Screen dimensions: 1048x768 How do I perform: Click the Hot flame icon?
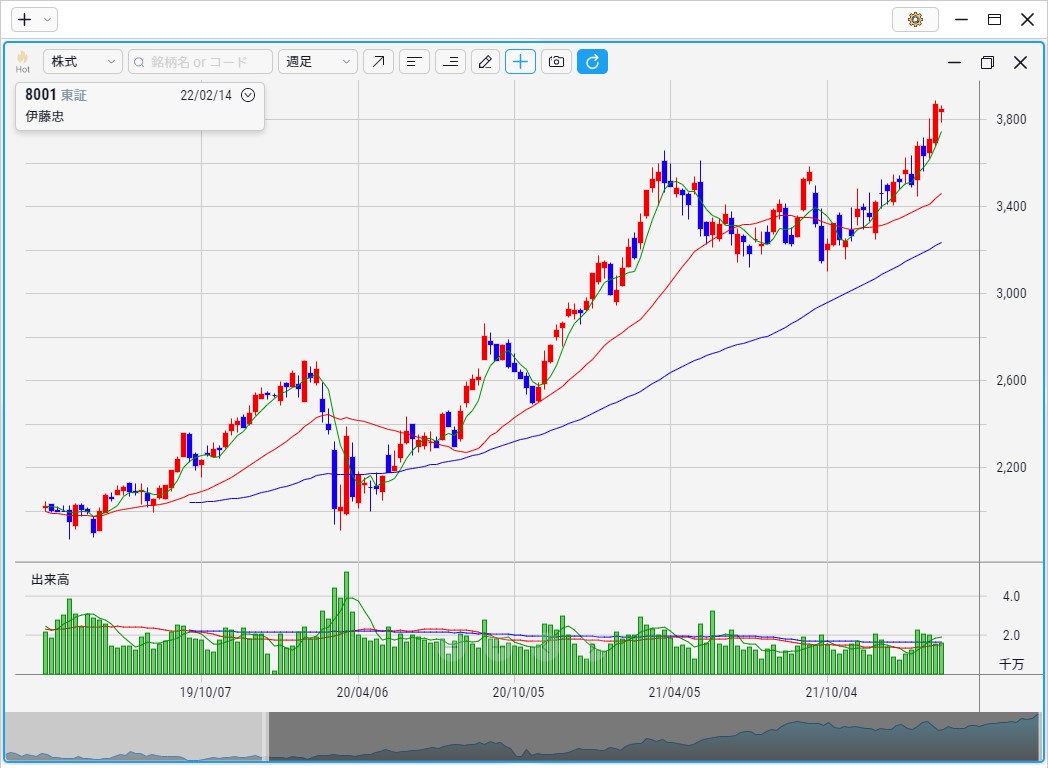(22, 62)
